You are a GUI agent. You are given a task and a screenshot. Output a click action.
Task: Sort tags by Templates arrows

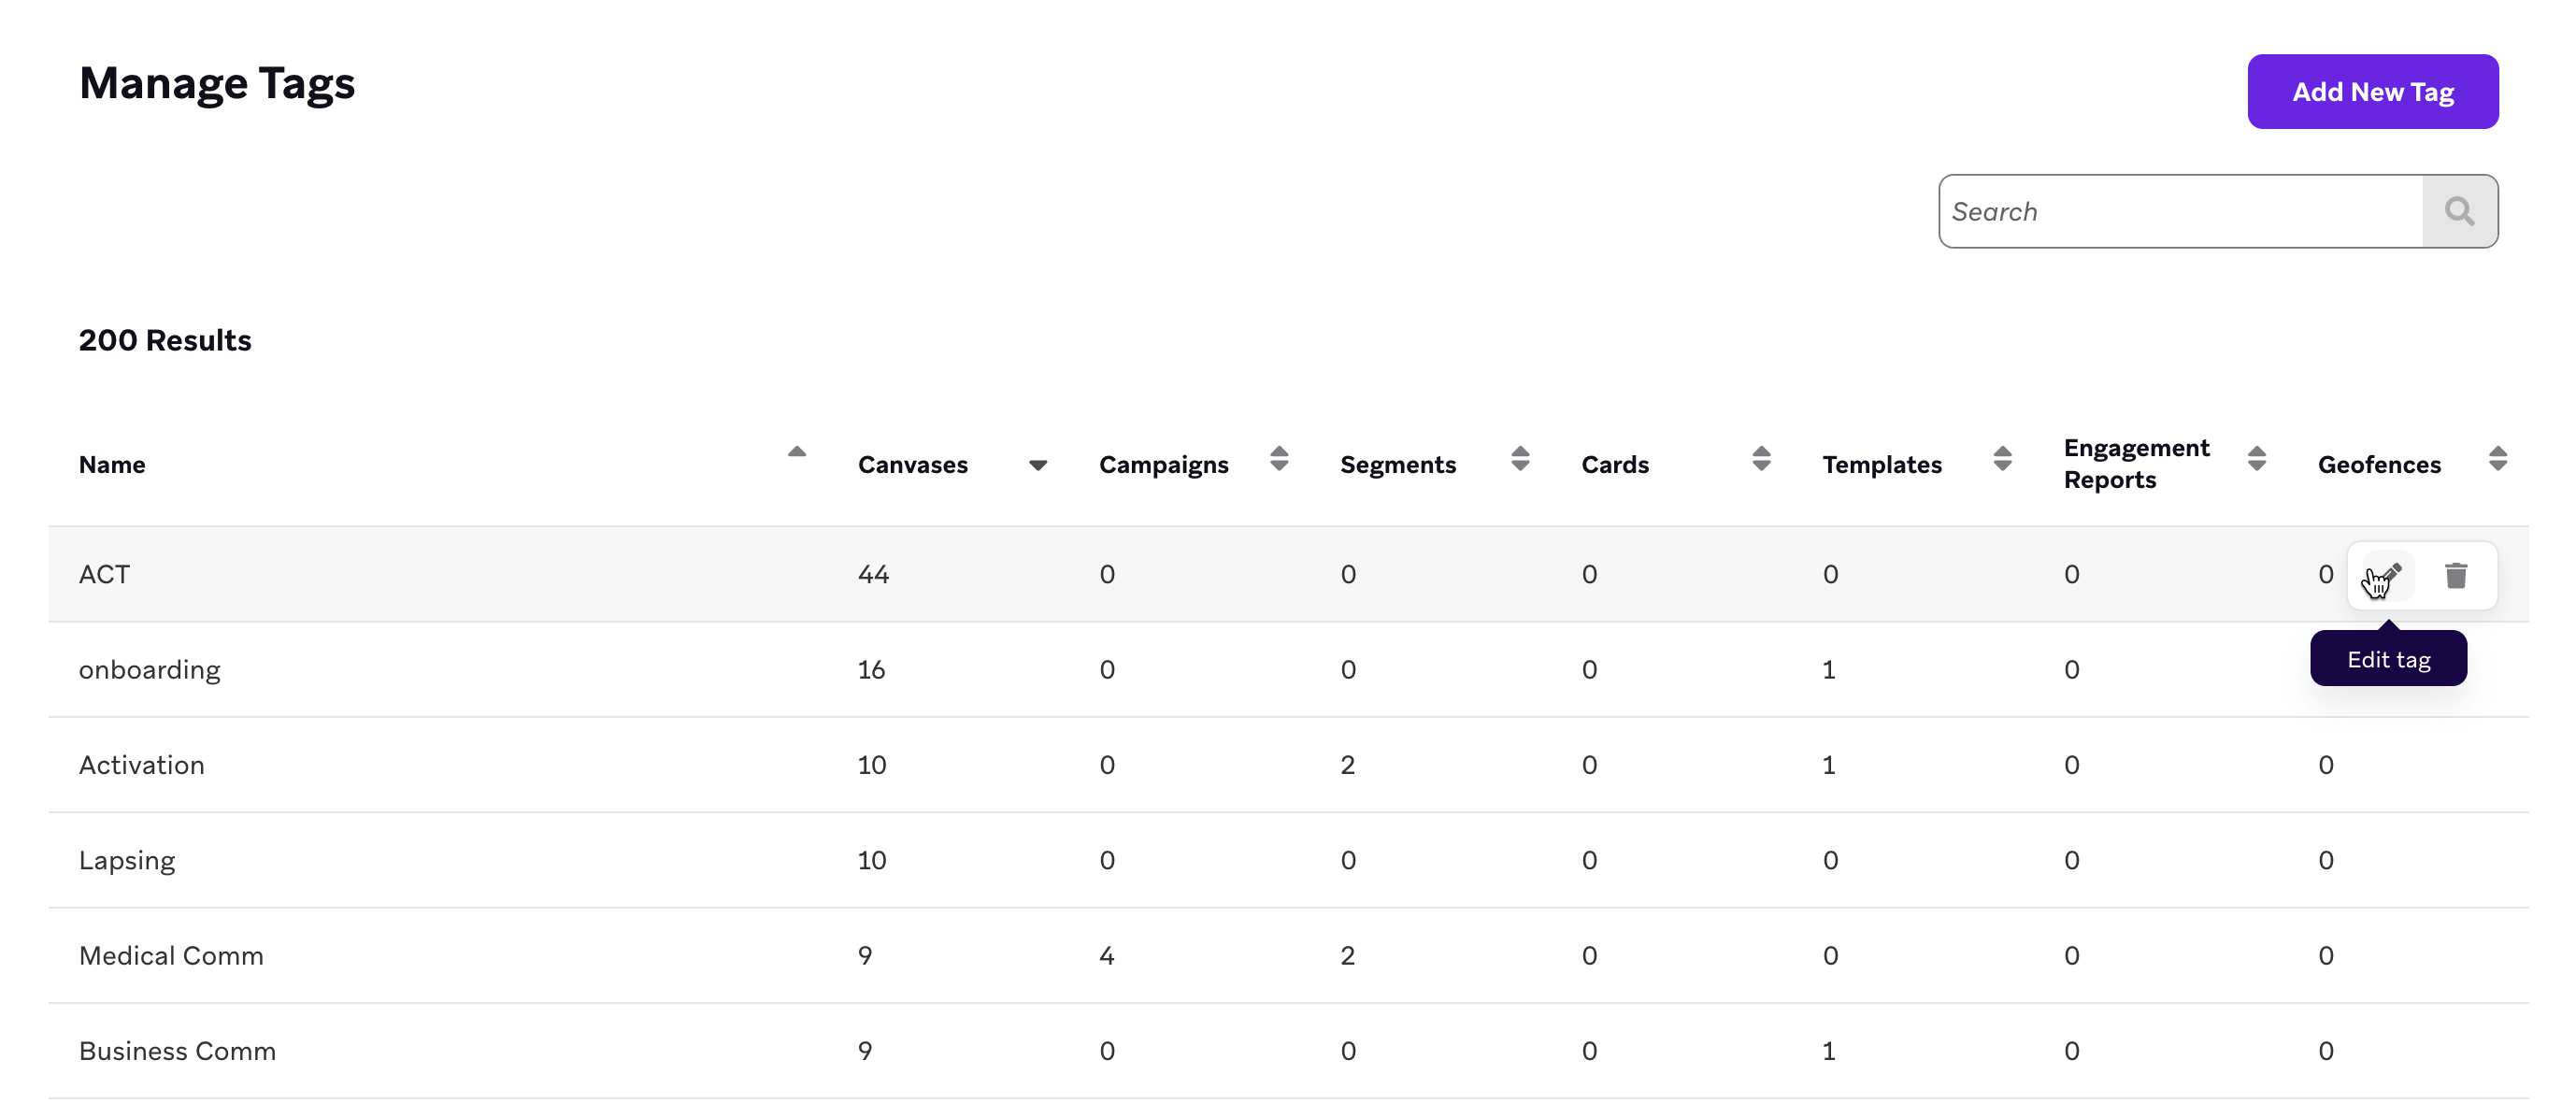[x=2001, y=459]
